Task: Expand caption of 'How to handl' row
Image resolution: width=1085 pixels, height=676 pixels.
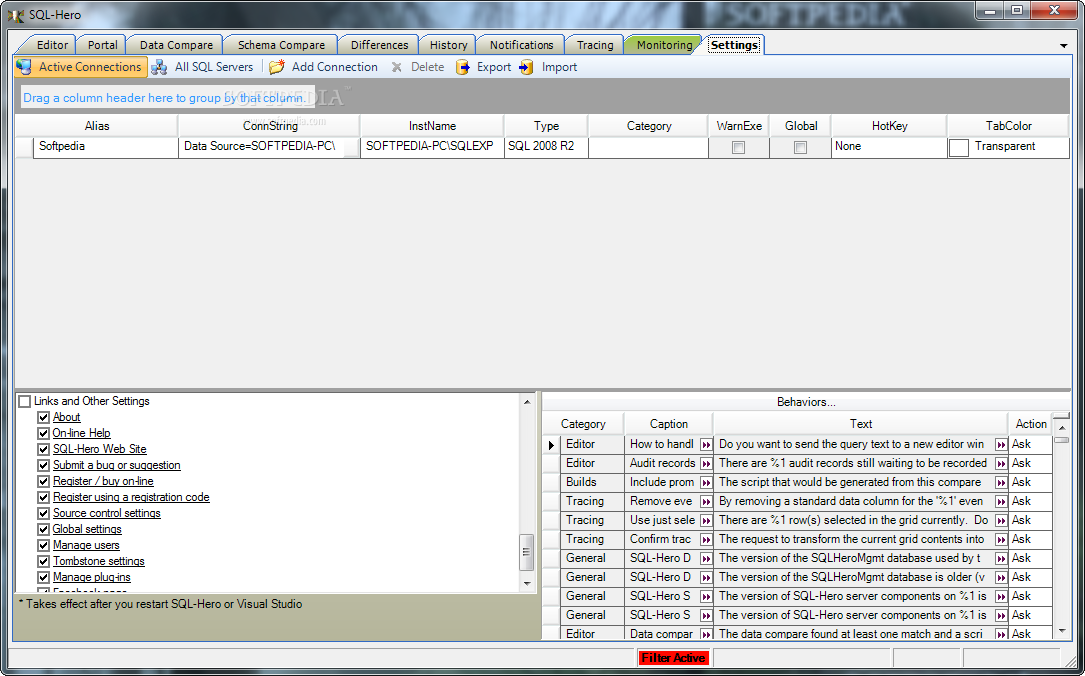Action: [x=706, y=445]
